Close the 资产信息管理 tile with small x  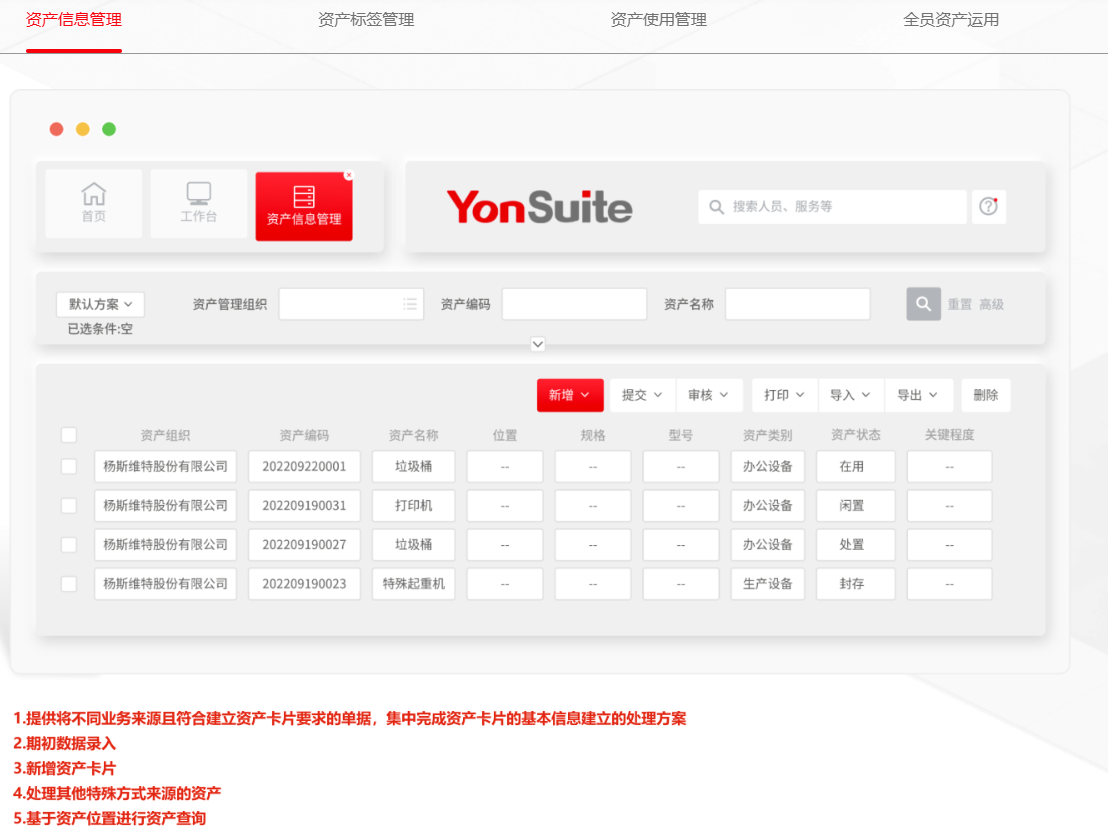click(348, 175)
